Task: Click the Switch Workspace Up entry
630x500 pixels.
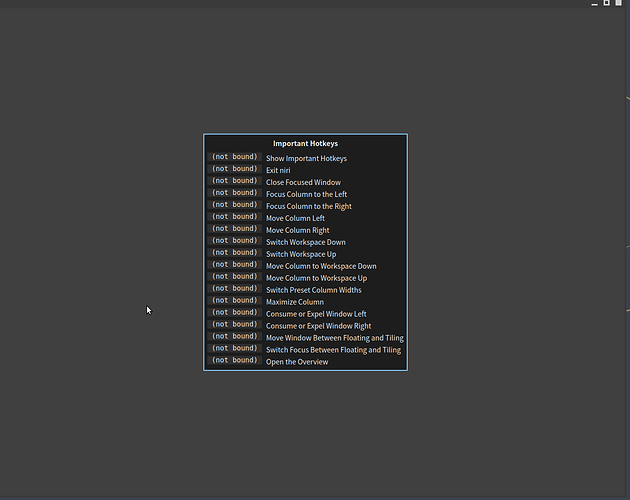Action: click(x=301, y=254)
